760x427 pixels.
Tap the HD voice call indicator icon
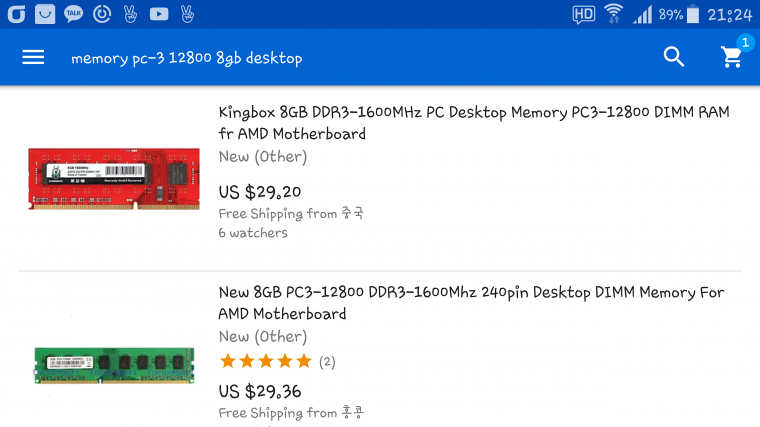pos(584,15)
